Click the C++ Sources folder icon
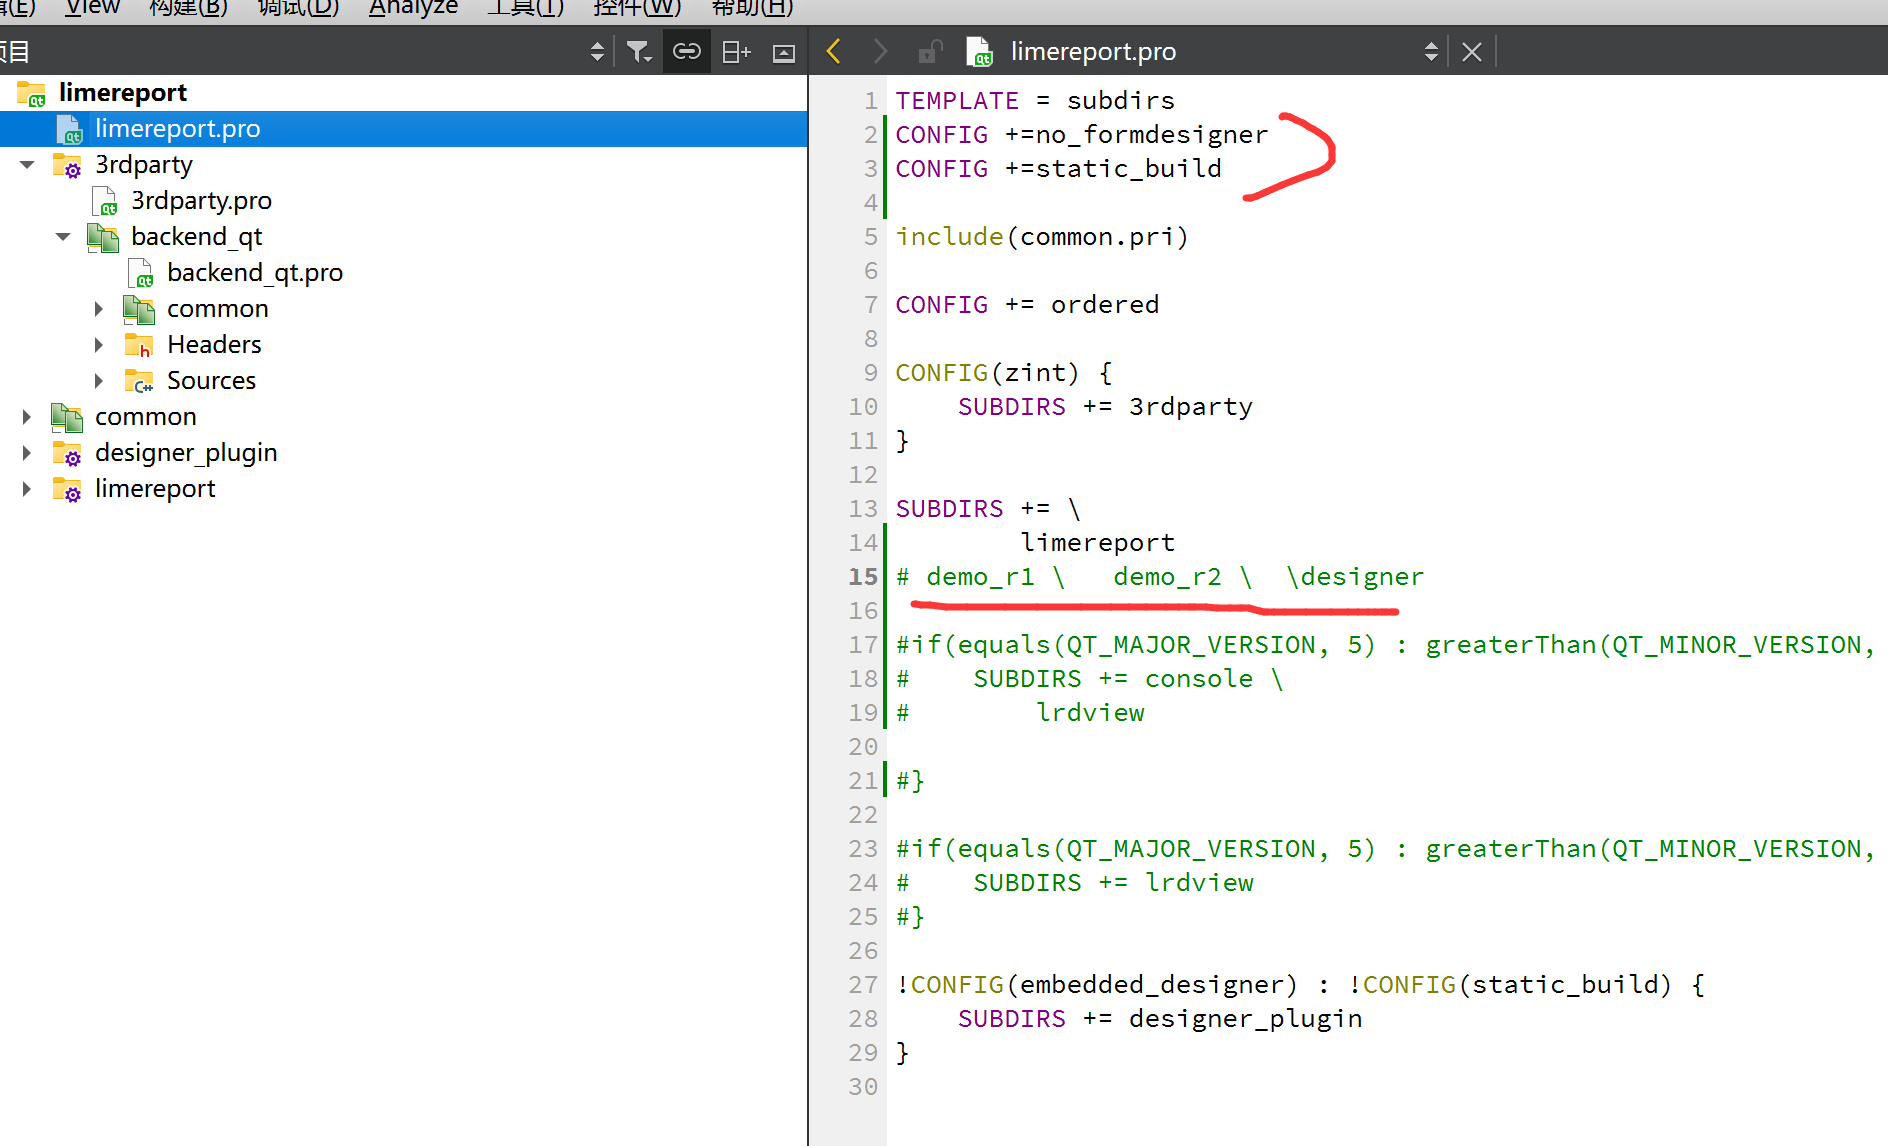The height and width of the screenshot is (1146, 1888). point(139,380)
